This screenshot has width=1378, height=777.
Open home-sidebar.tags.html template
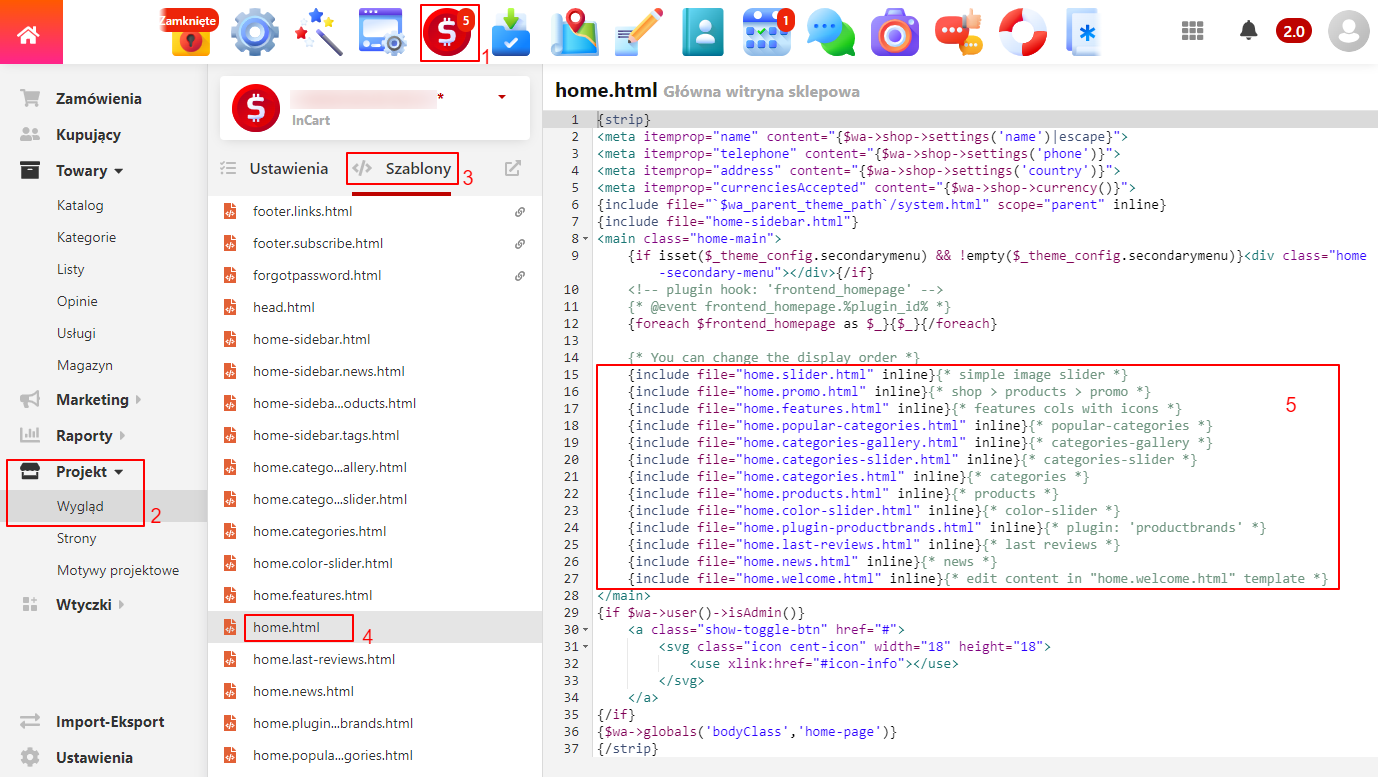326,435
